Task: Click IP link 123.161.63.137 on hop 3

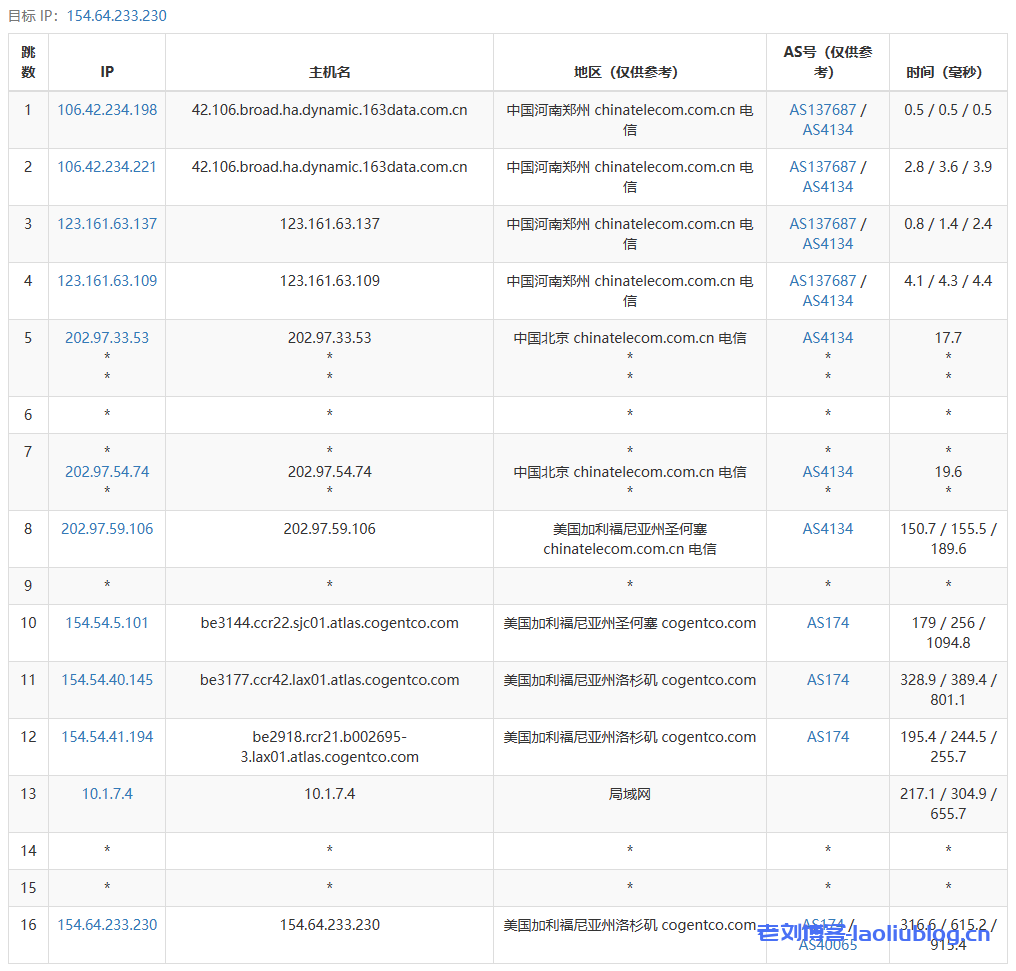Action: pos(106,223)
